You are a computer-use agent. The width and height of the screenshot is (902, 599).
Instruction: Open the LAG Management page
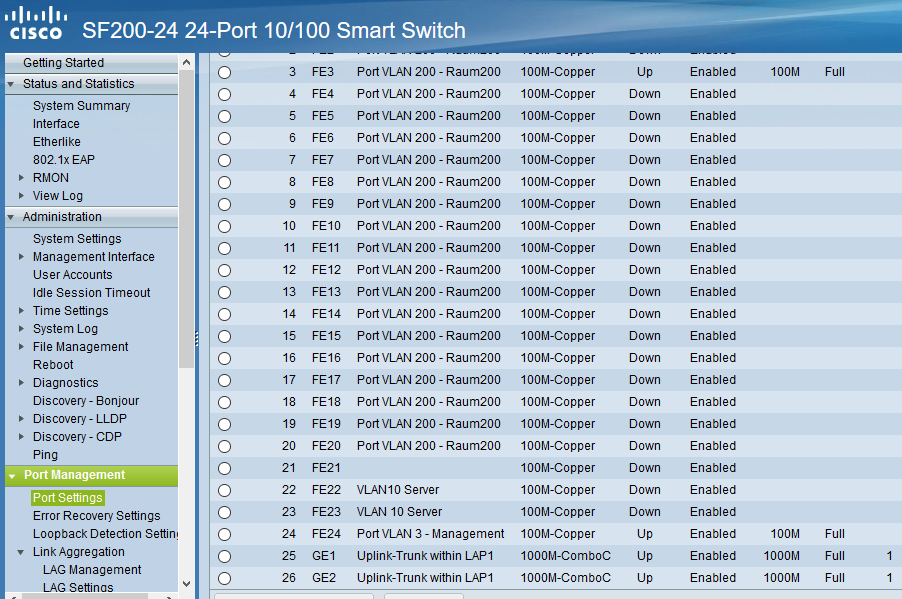pos(92,570)
